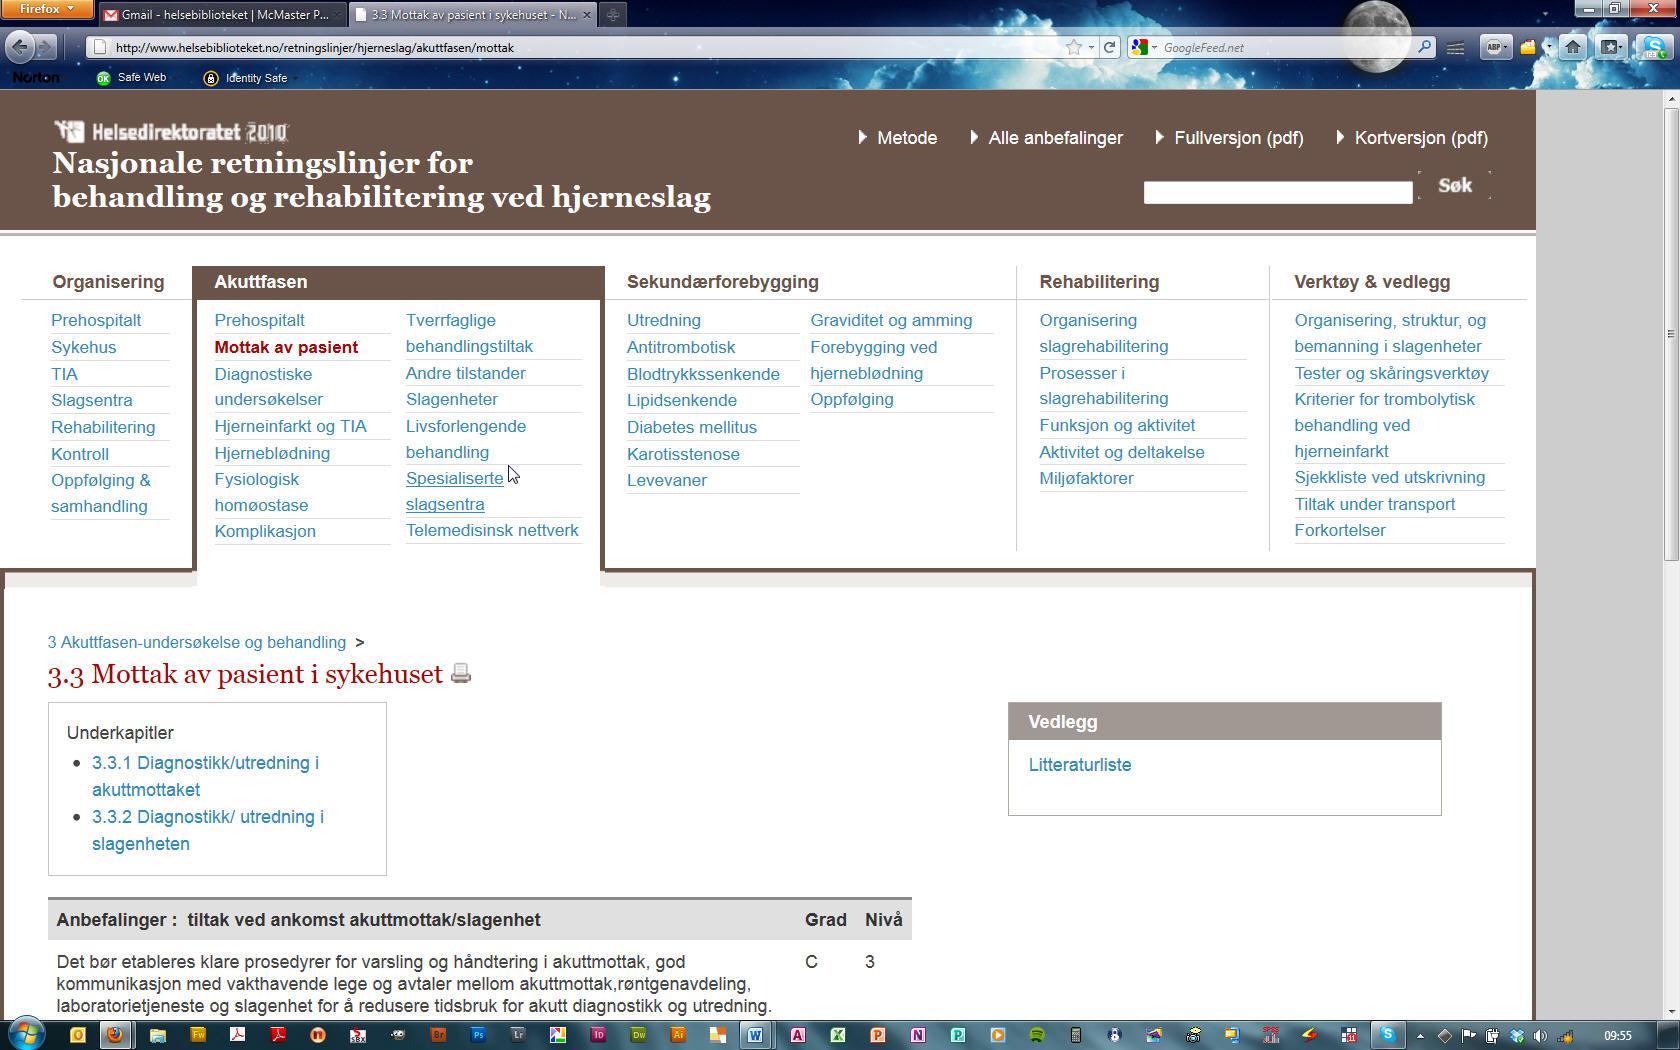
Task: Open subchapter 3.3.1 Diagnostikk/utredning i akuttmottaket
Action: [x=205, y=776]
